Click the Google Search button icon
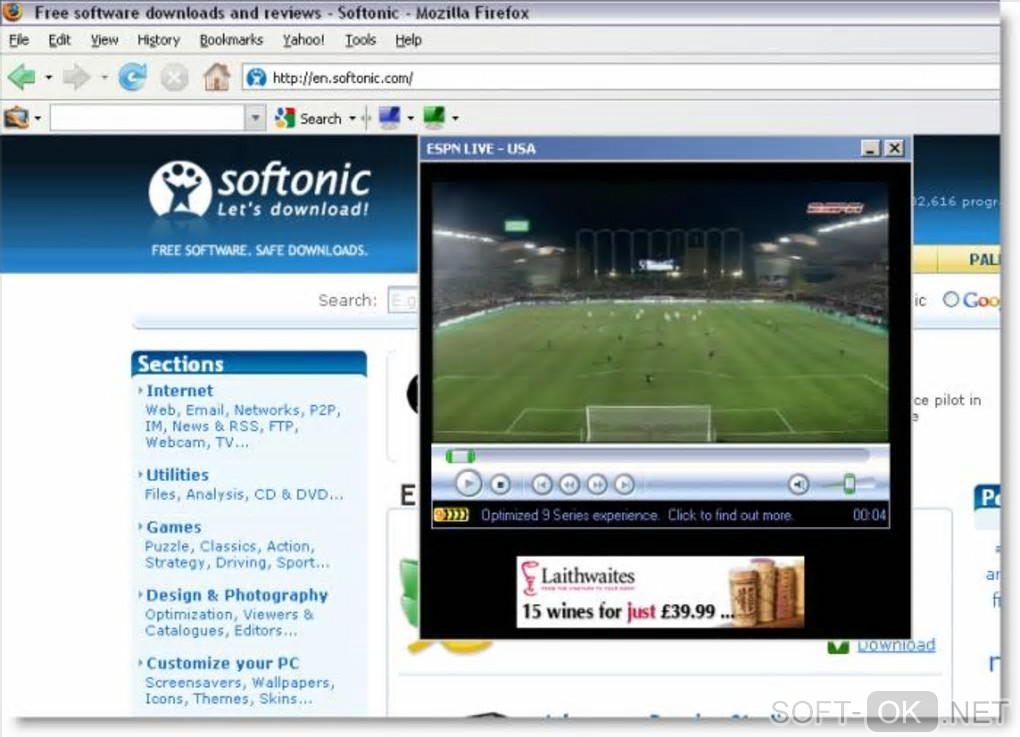 pyautogui.click(x=285, y=118)
